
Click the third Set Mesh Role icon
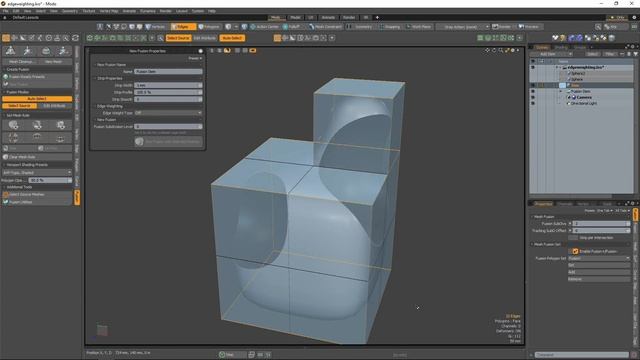[x=61, y=125]
